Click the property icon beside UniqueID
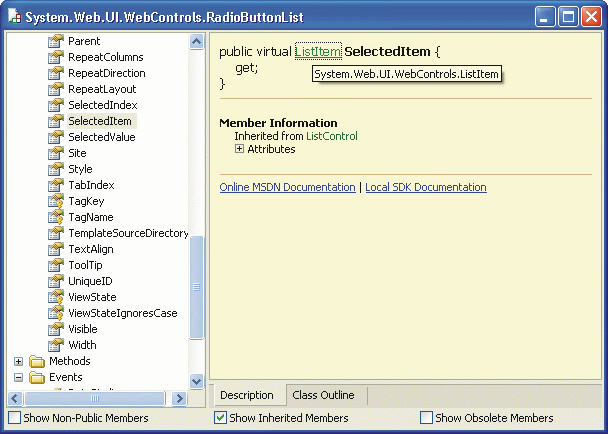This screenshot has height=434, width=608. pos(56,281)
